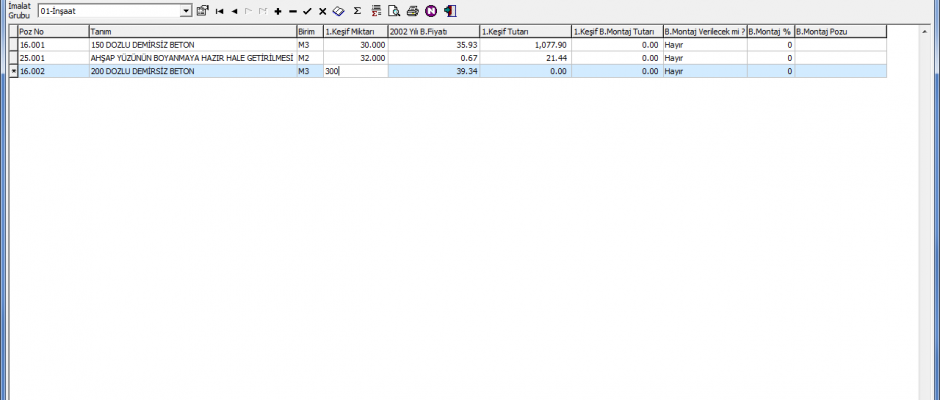Click B.Montaj Pozu cell of row 16.002
The image size is (940, 400).
click(839, 71)
